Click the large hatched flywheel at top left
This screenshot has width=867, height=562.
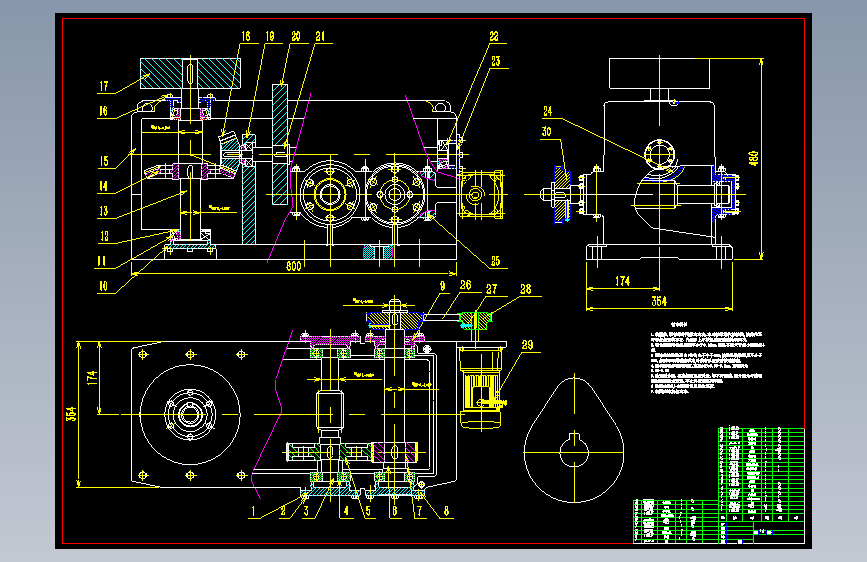pyautogui.click(x=190, y=74)
